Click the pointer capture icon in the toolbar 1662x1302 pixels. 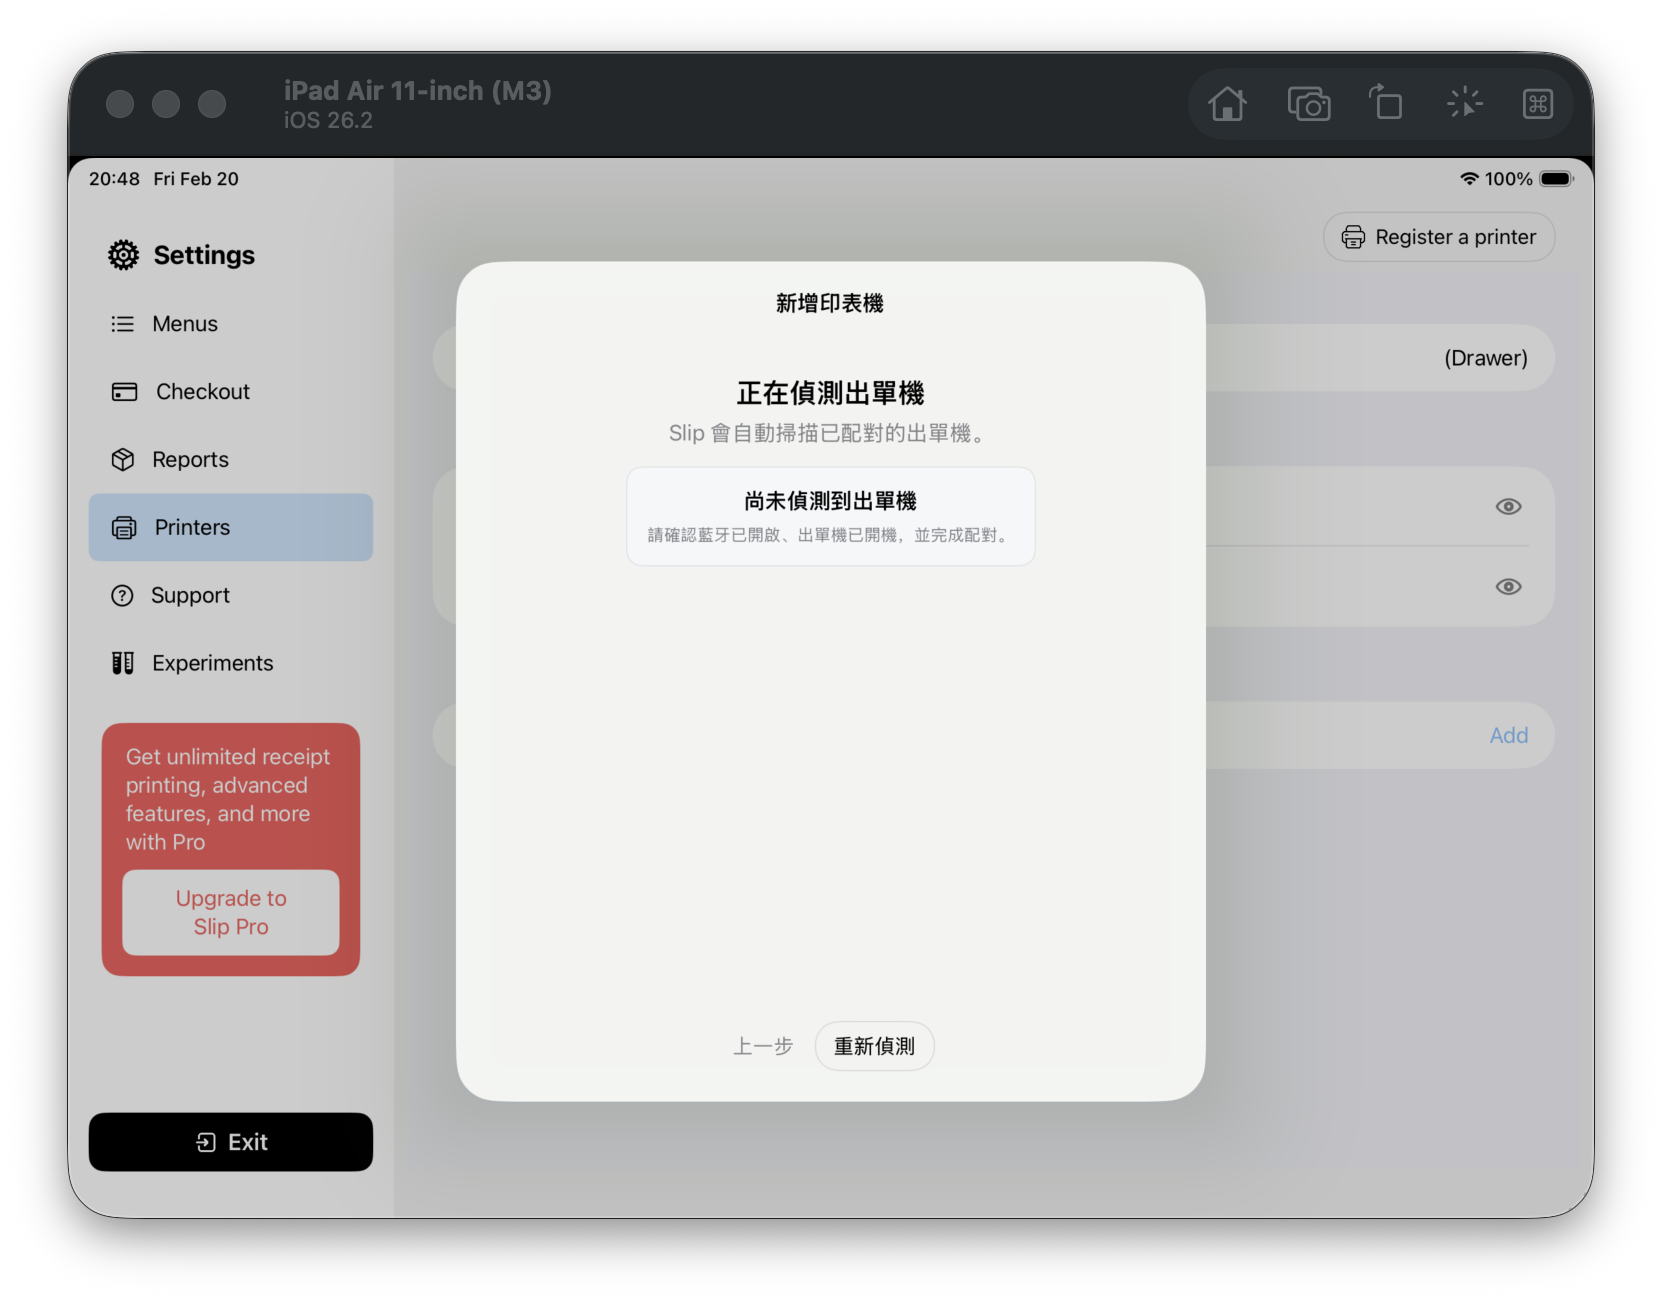[1464, 103]
